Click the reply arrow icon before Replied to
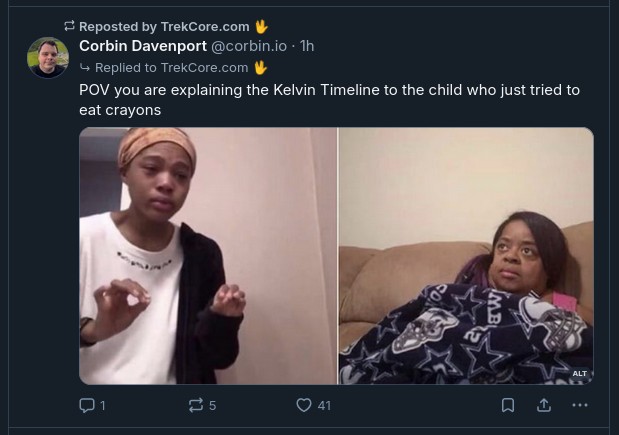The width and height of the screenshot is (619, 435). (x=84, y=68)
